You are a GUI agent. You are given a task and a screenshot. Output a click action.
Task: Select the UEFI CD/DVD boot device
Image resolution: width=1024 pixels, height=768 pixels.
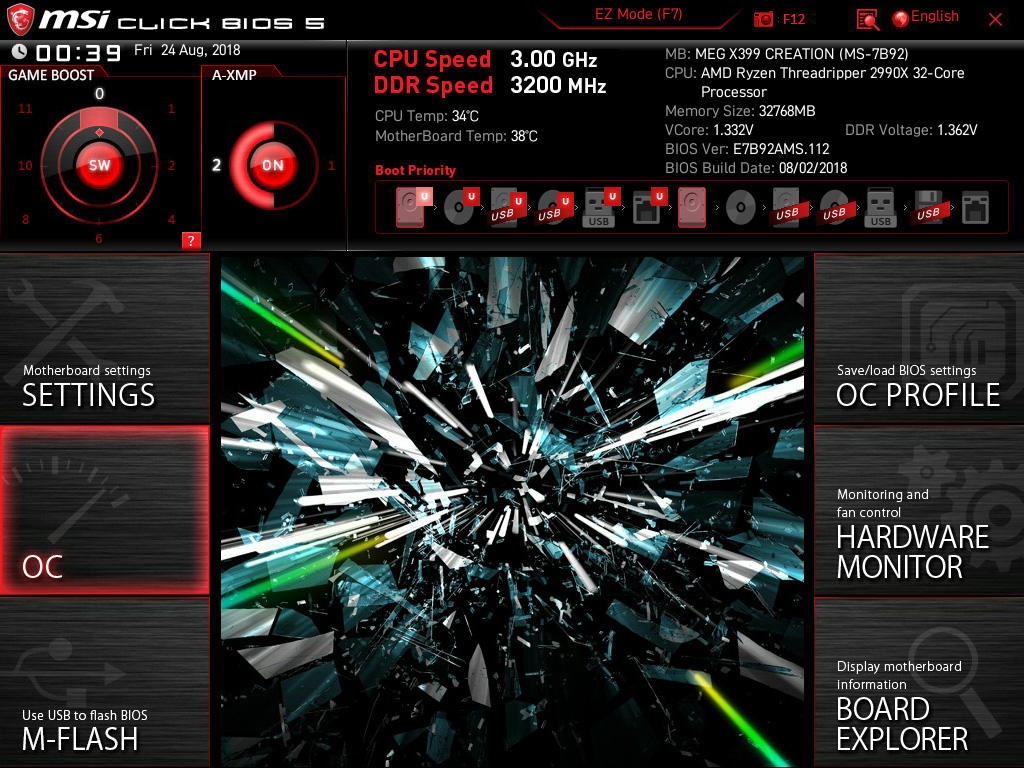(462, 207)
